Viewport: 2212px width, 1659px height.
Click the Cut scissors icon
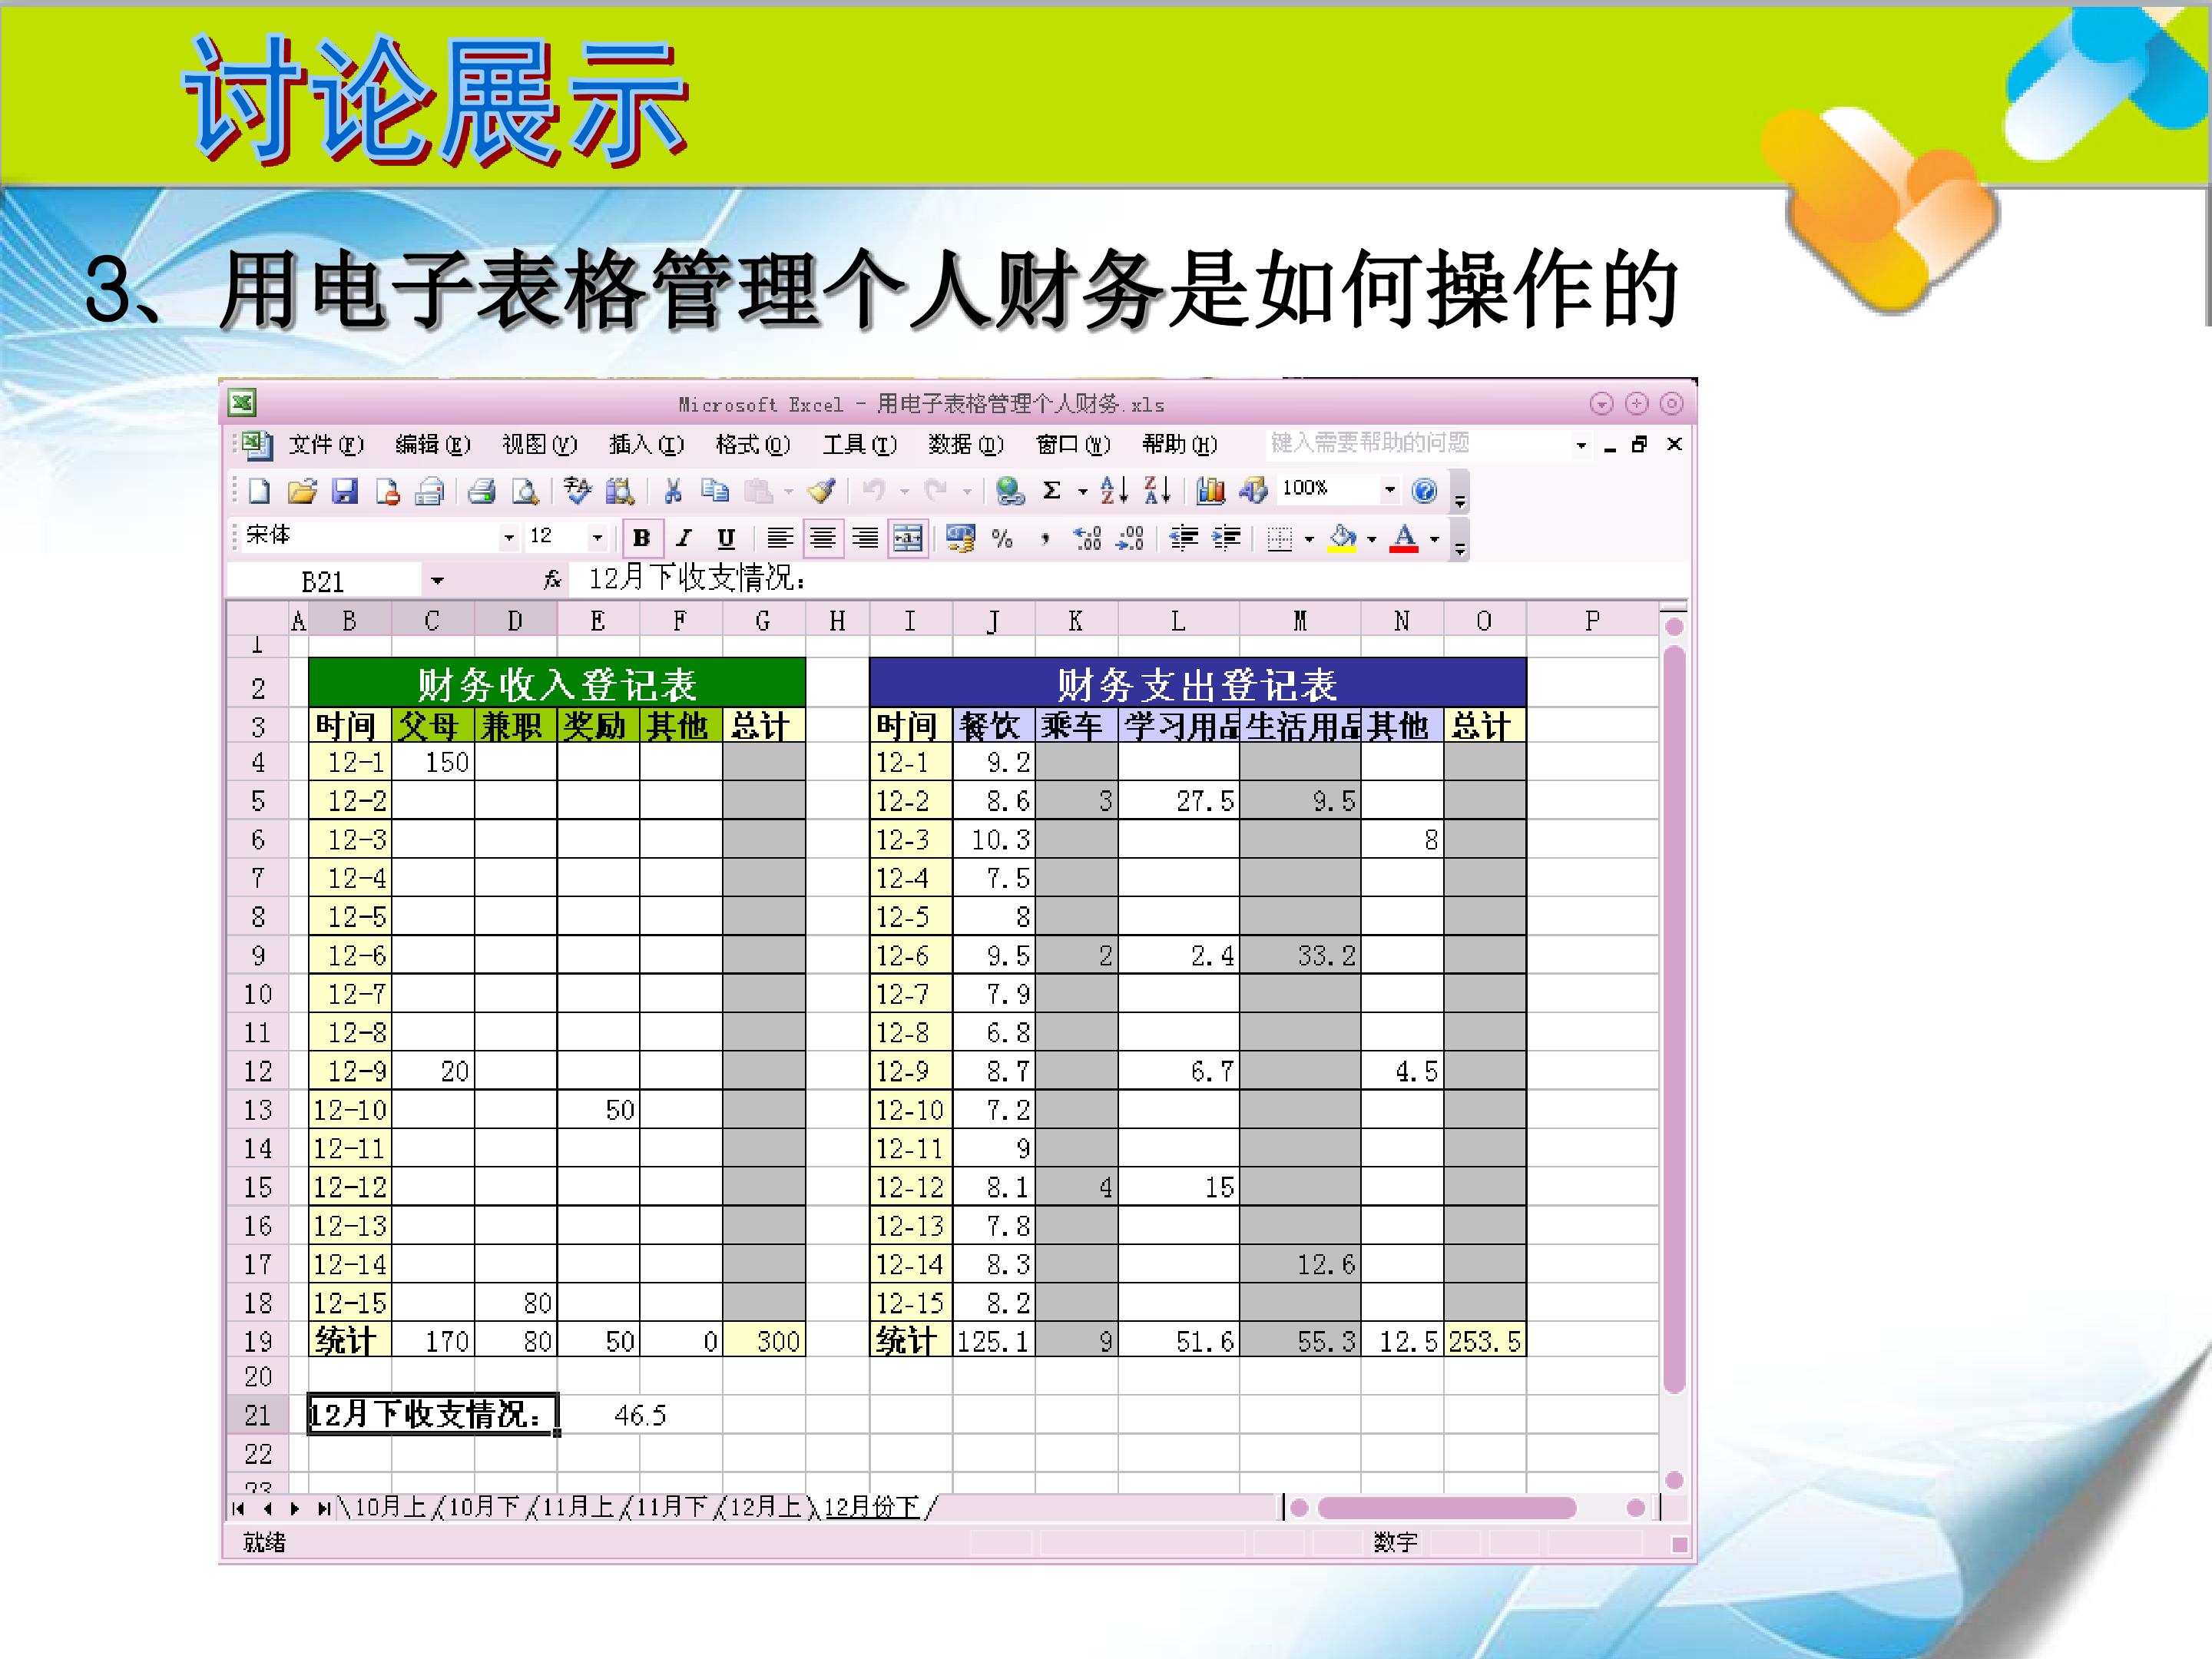[673, 490]
